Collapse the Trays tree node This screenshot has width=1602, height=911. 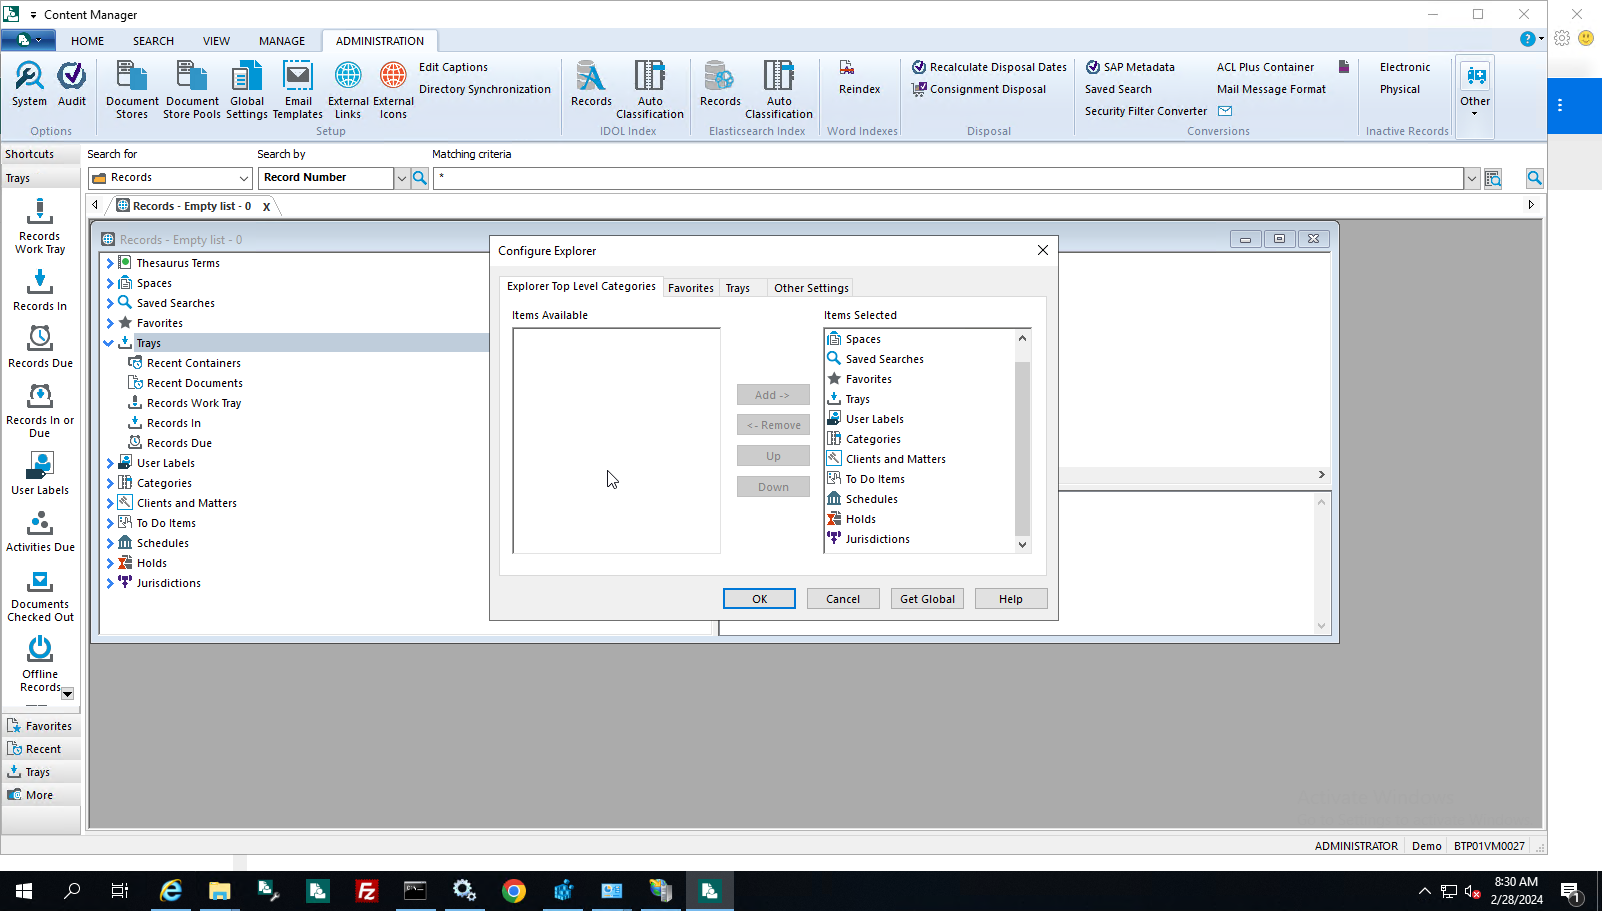coord(109,343)
